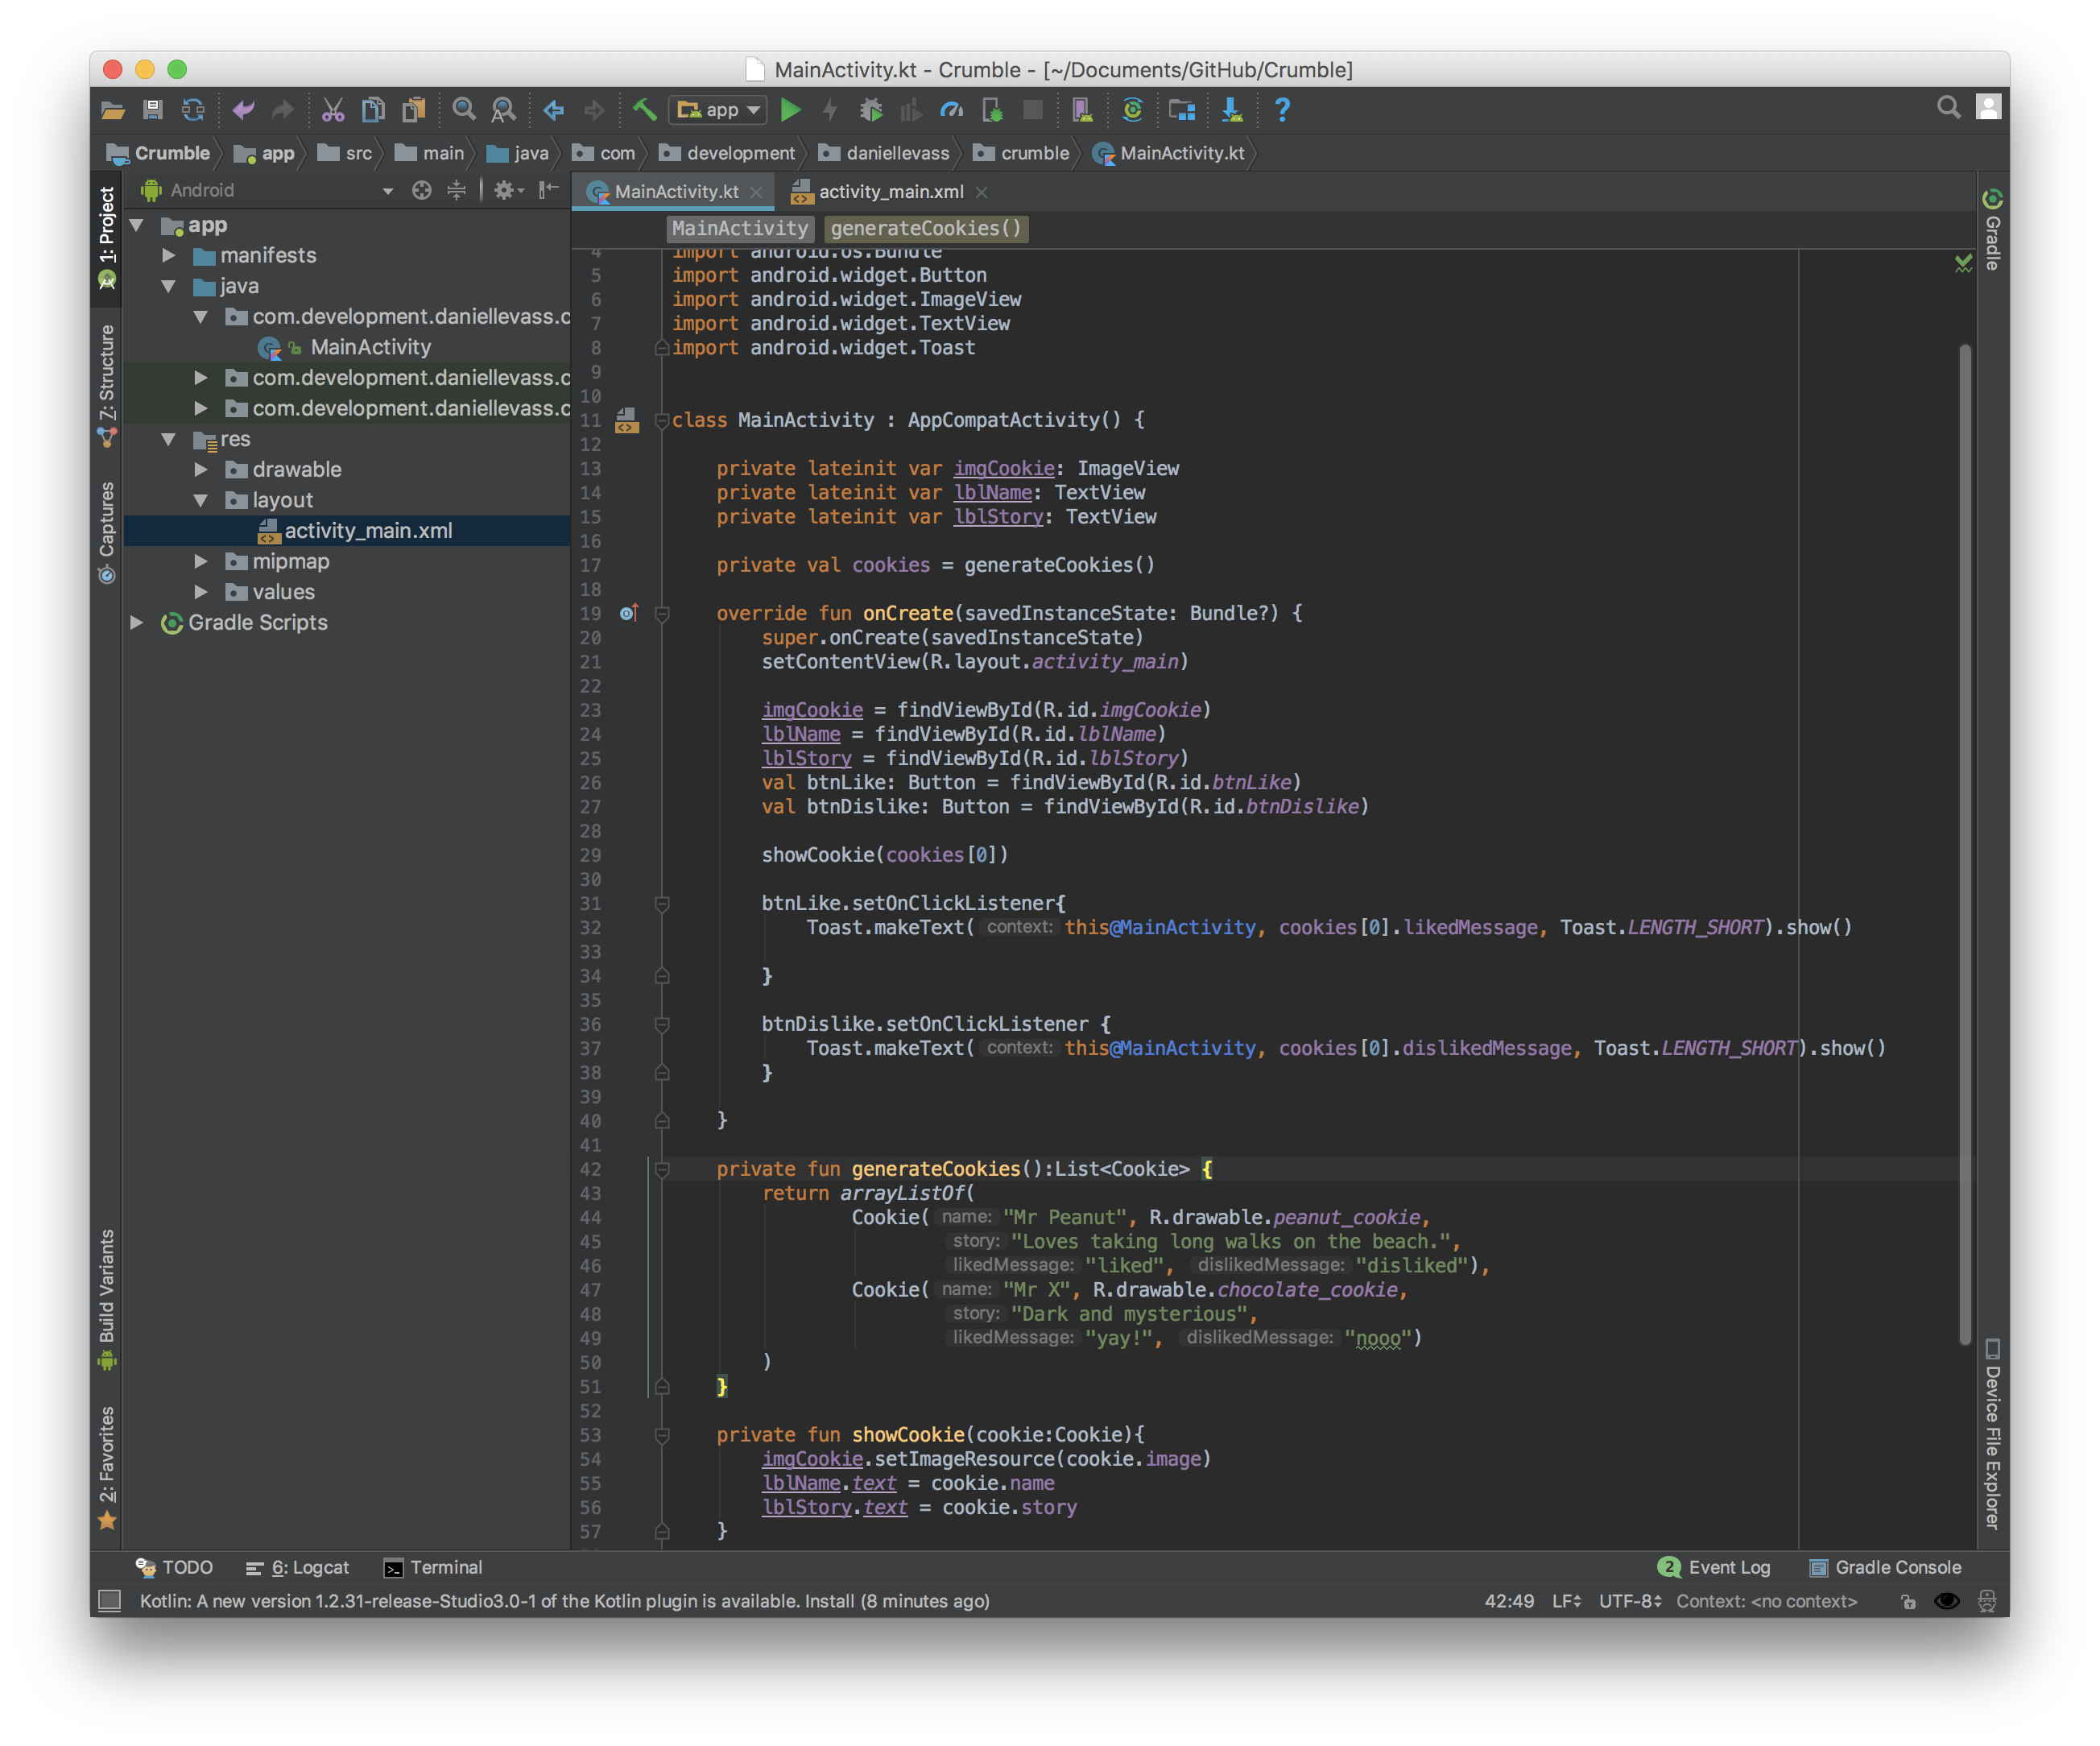Collapse the res folder node
The height and width of the screenshot is (1746, 2100).
169,439
